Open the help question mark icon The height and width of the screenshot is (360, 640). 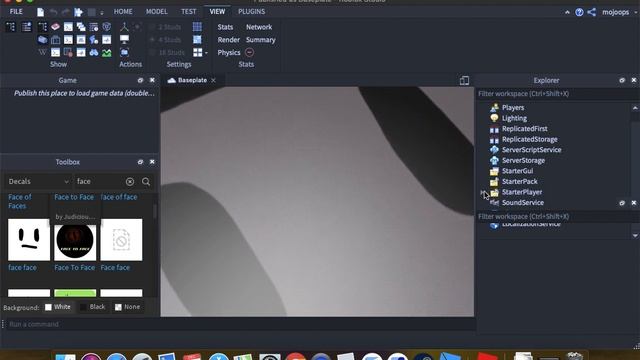click(579, 12)
